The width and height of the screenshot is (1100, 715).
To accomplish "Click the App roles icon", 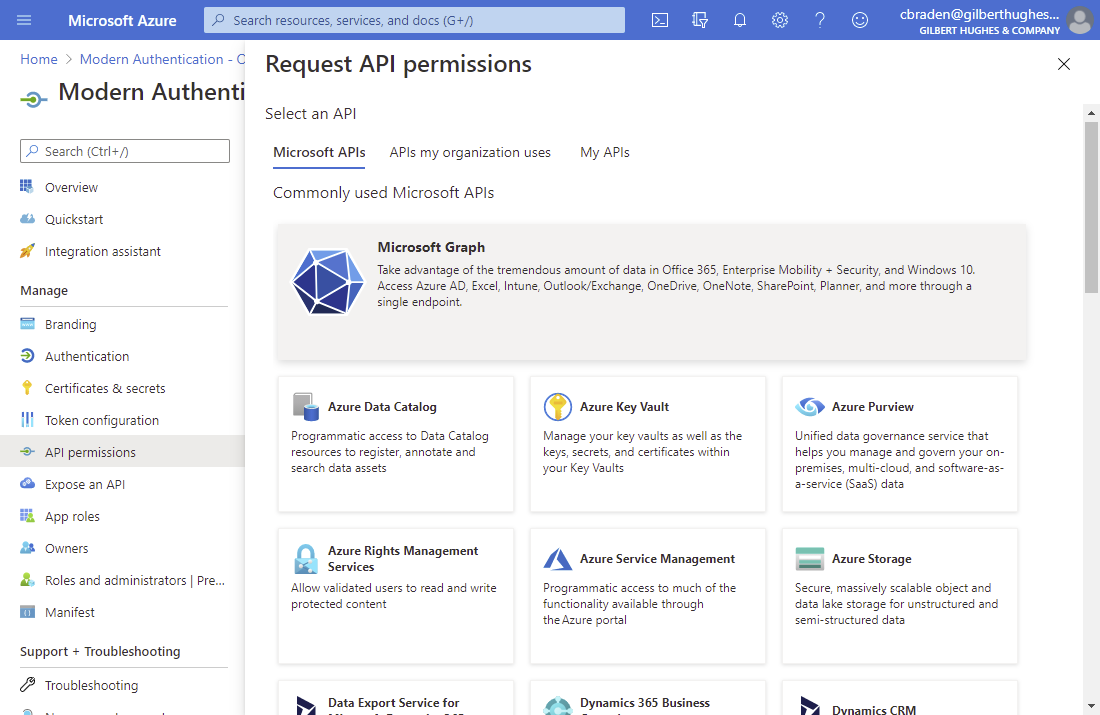I will click(27, 516).
